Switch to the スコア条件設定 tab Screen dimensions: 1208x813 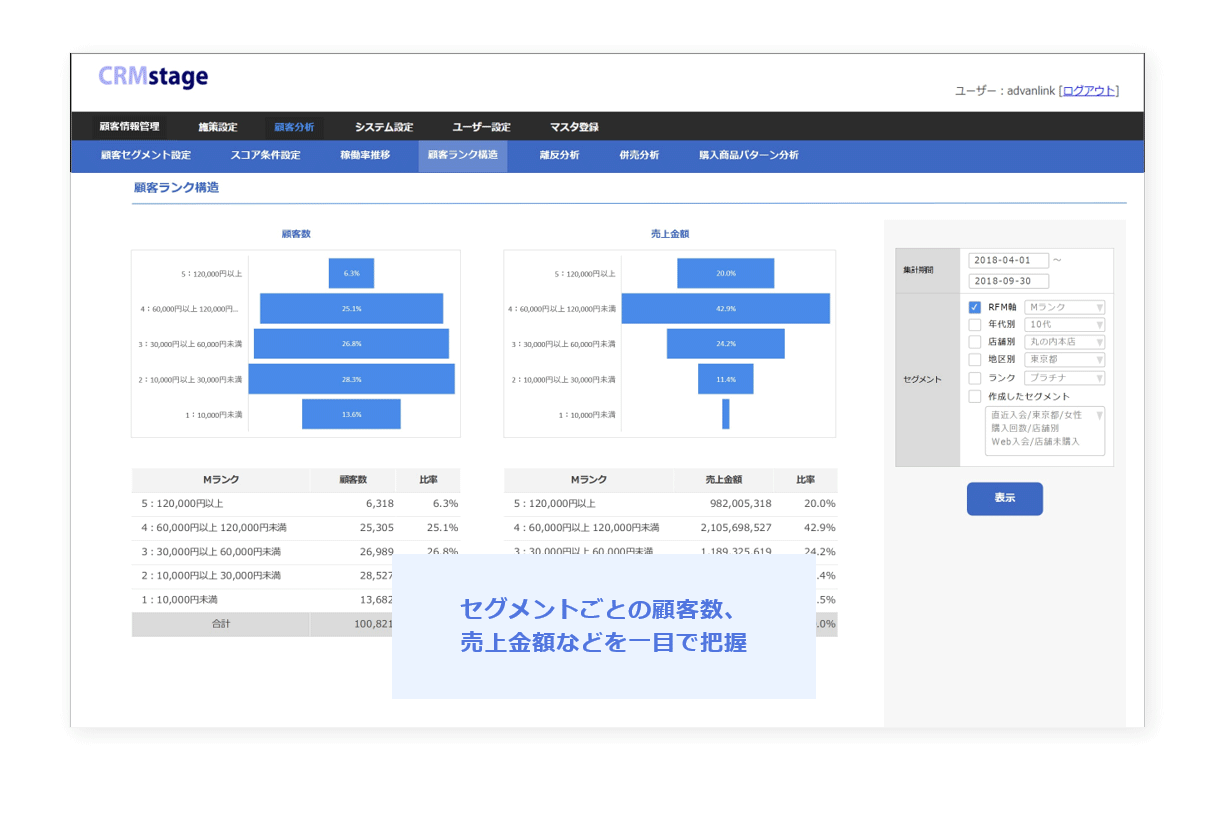coord(267,156)
